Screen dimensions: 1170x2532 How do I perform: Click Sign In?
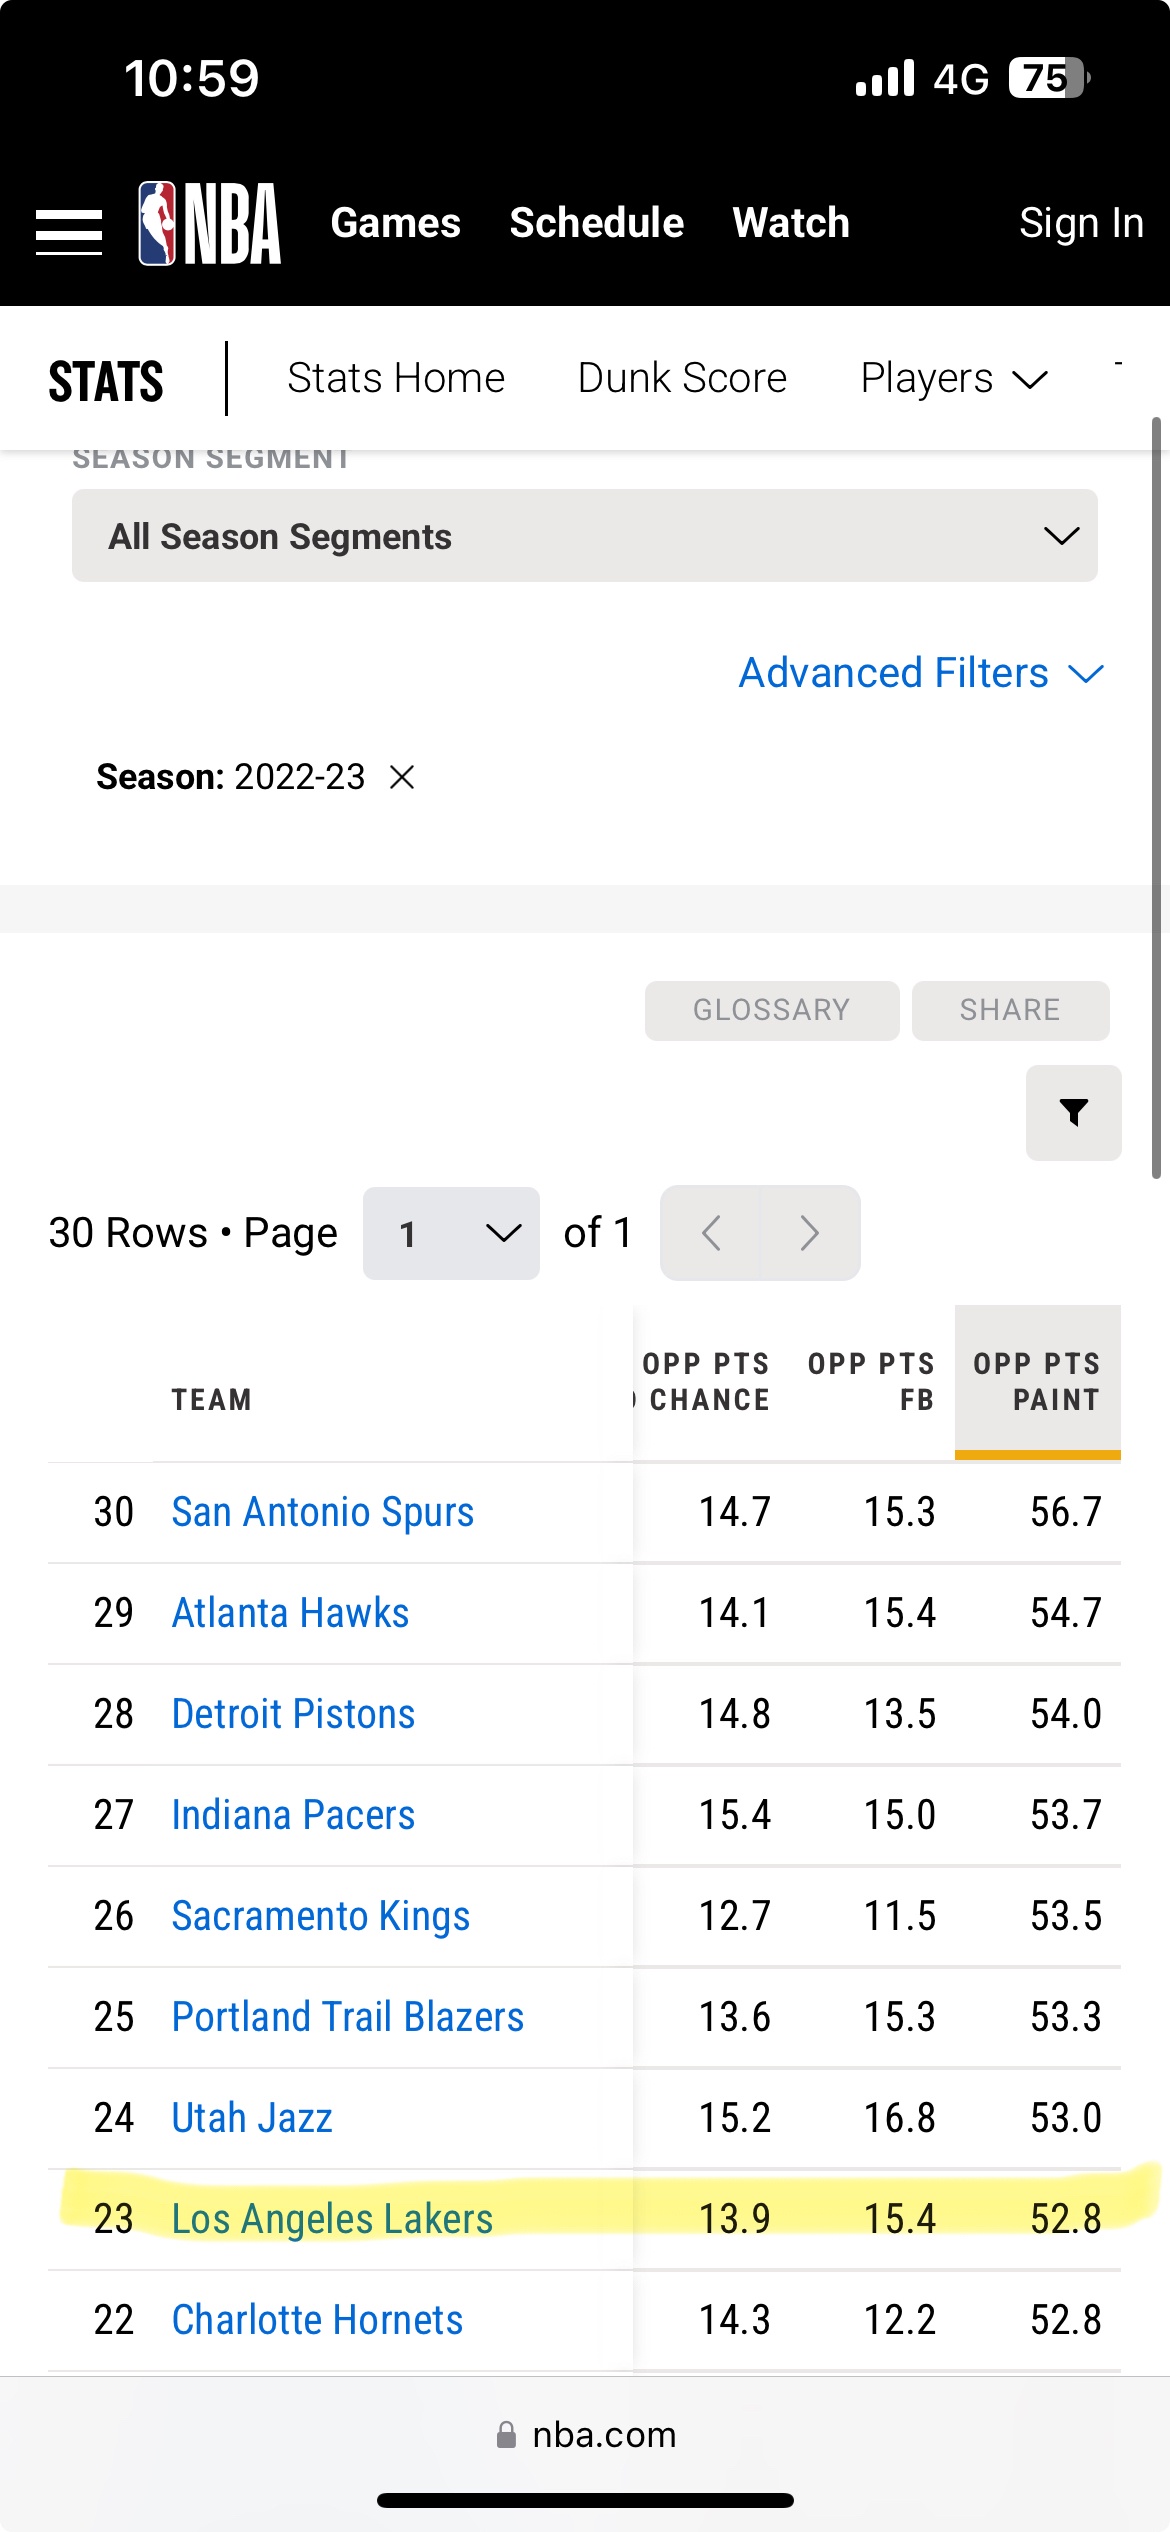(x=1080, y=223)
